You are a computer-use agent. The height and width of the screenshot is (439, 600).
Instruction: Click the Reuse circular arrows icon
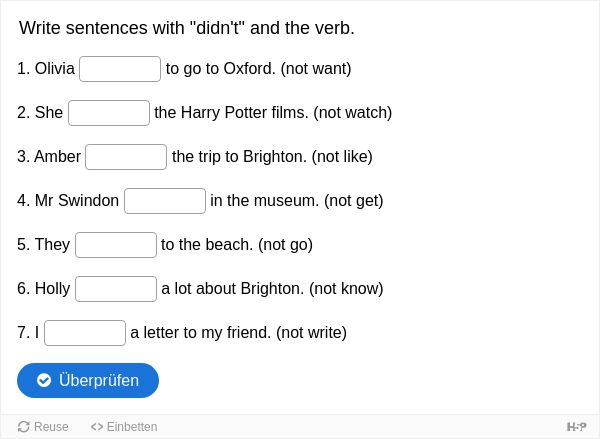tap(24, 427)
